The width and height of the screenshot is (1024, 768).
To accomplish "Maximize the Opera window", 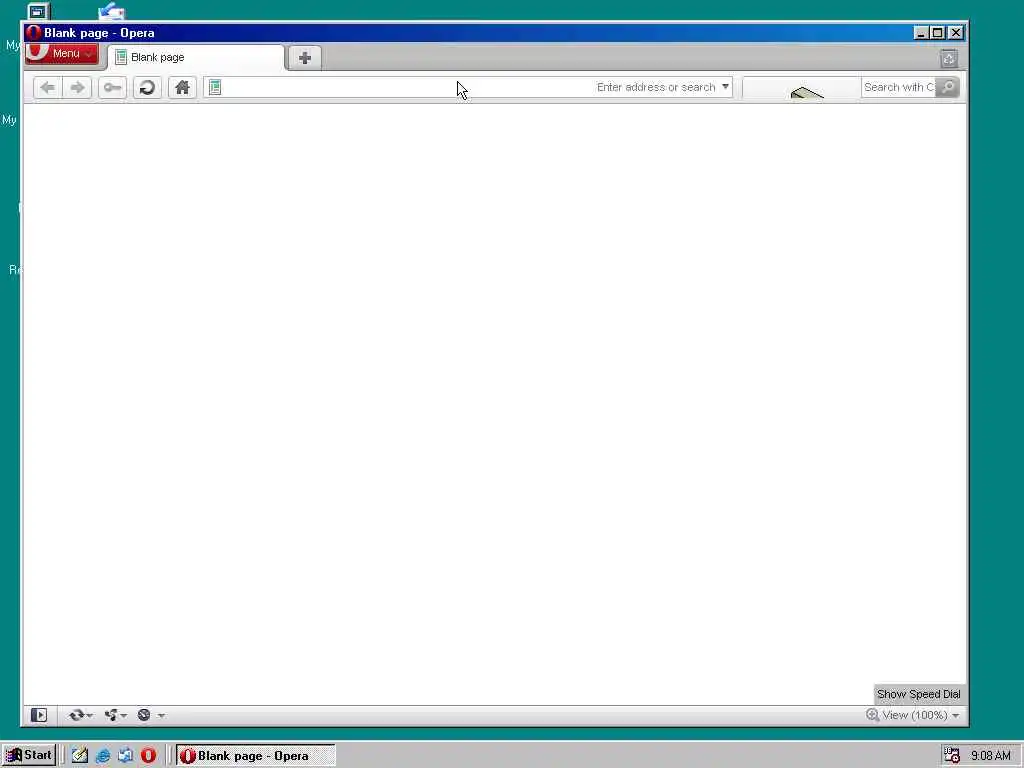I will tap(937, 33).
